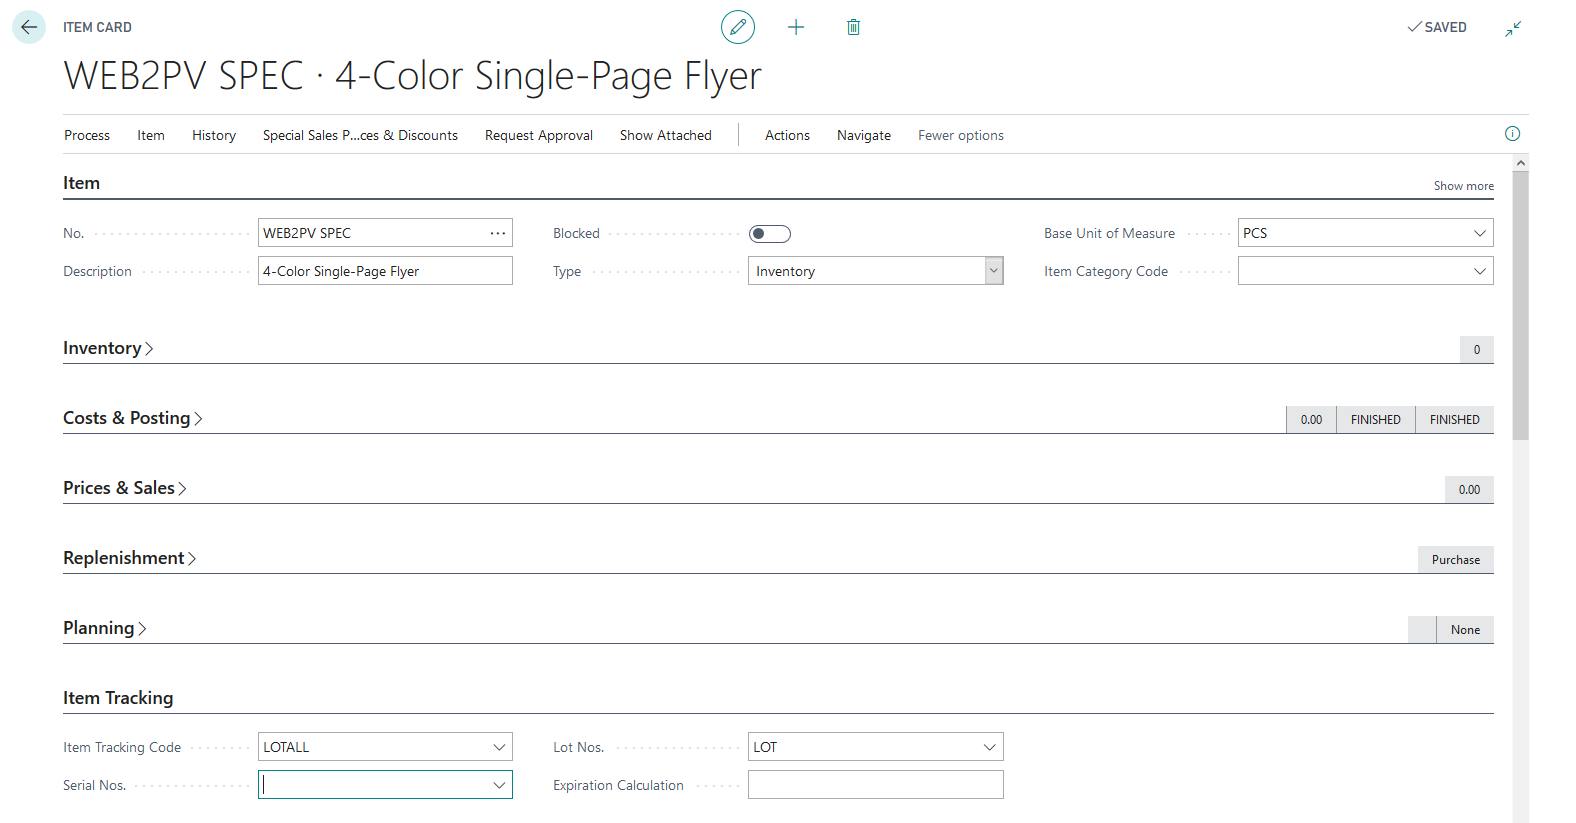Open the Process menu
The height and width of the screenshot is (823, 1576).
[87, 135]
